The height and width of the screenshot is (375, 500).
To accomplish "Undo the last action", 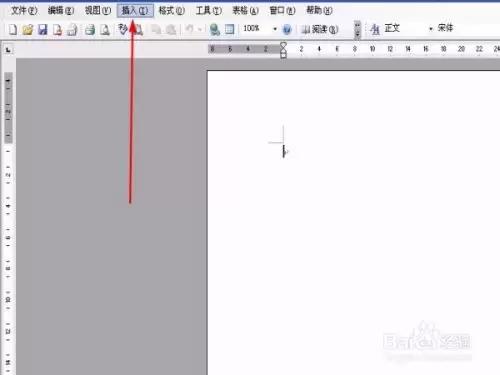I will 189,29.
